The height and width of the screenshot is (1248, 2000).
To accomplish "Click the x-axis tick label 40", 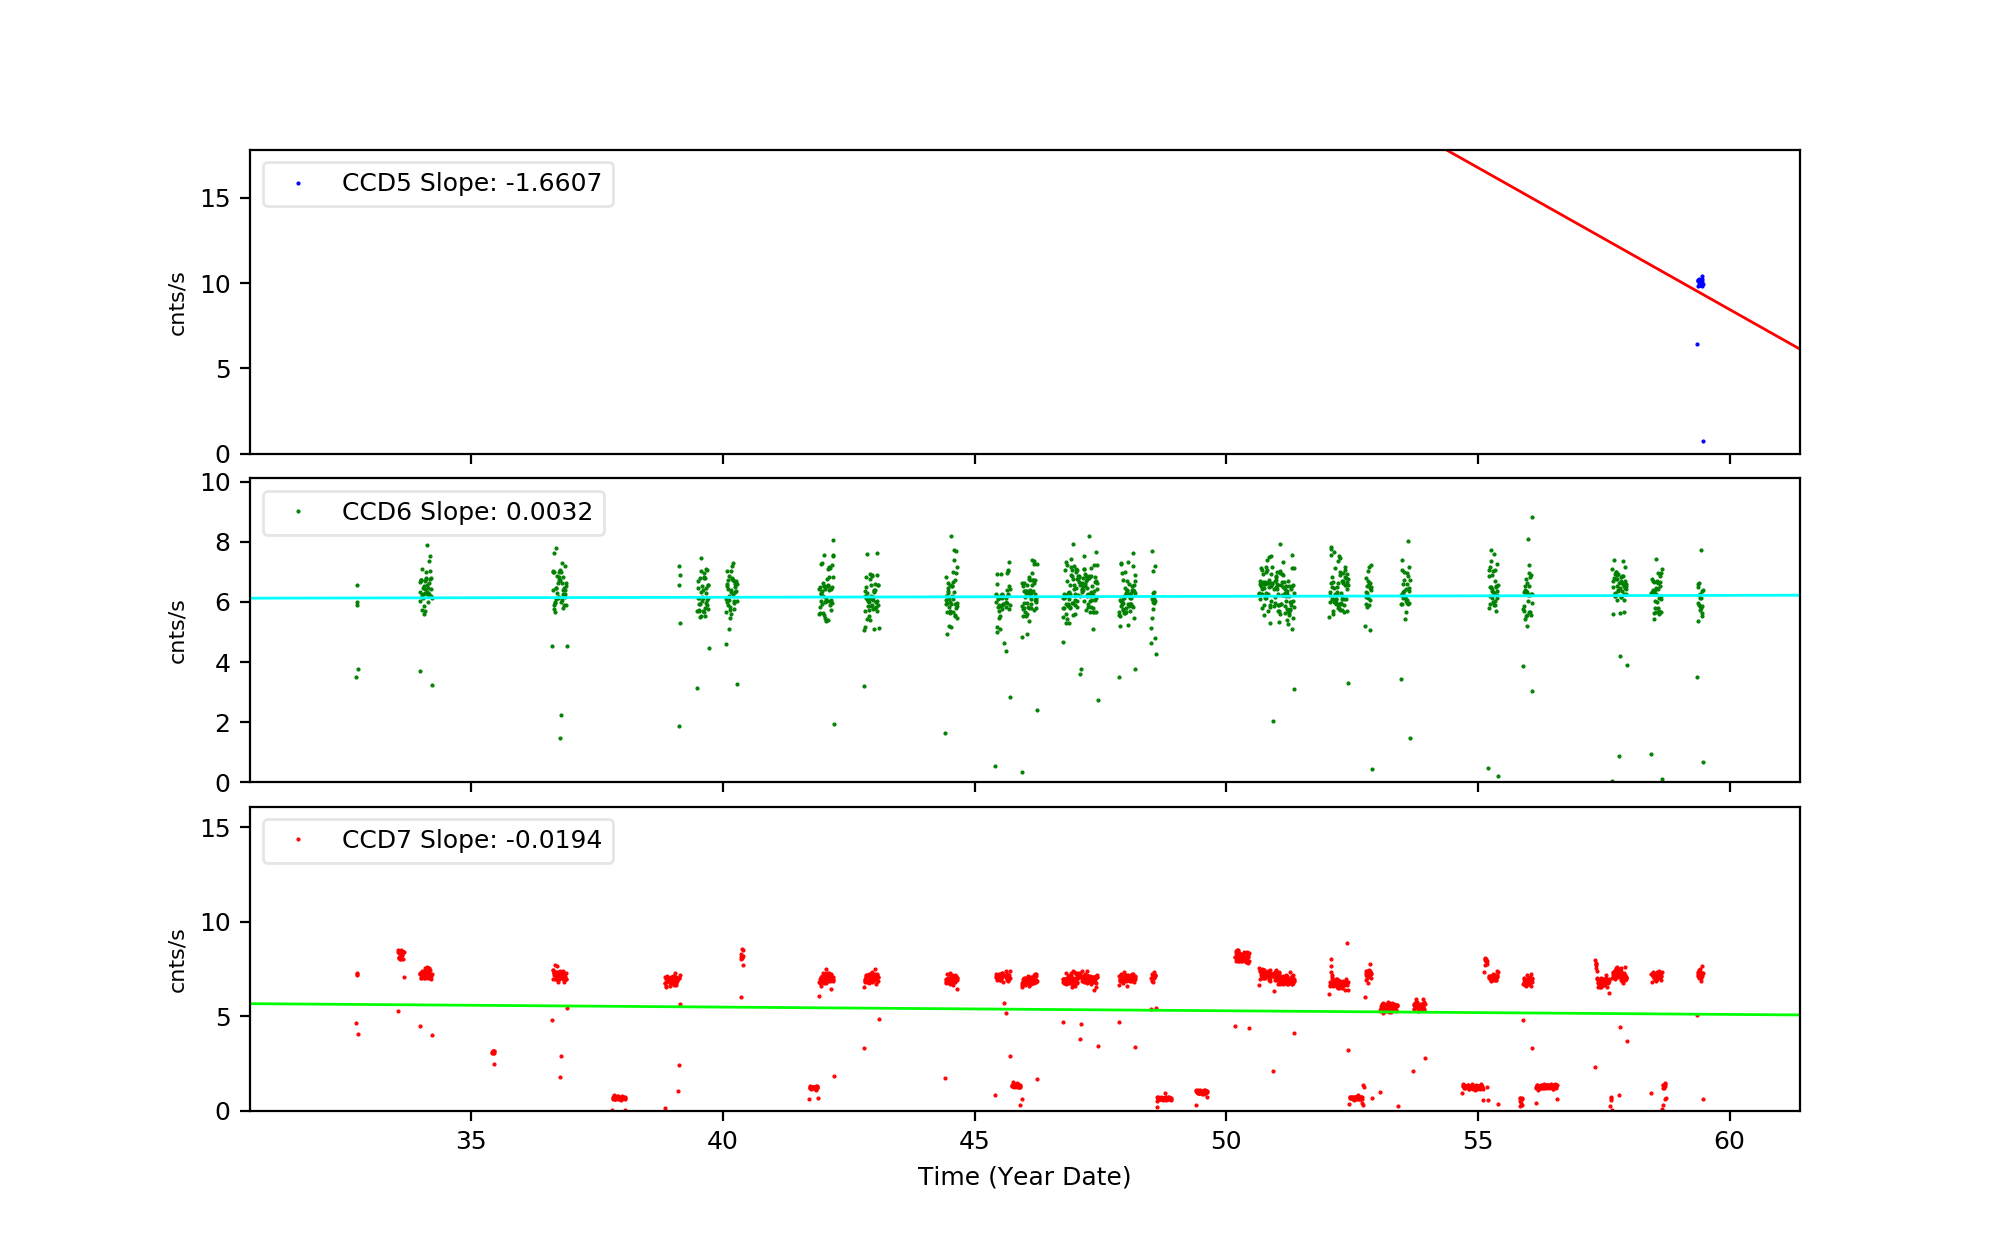I will click(x=722, y=1141).
